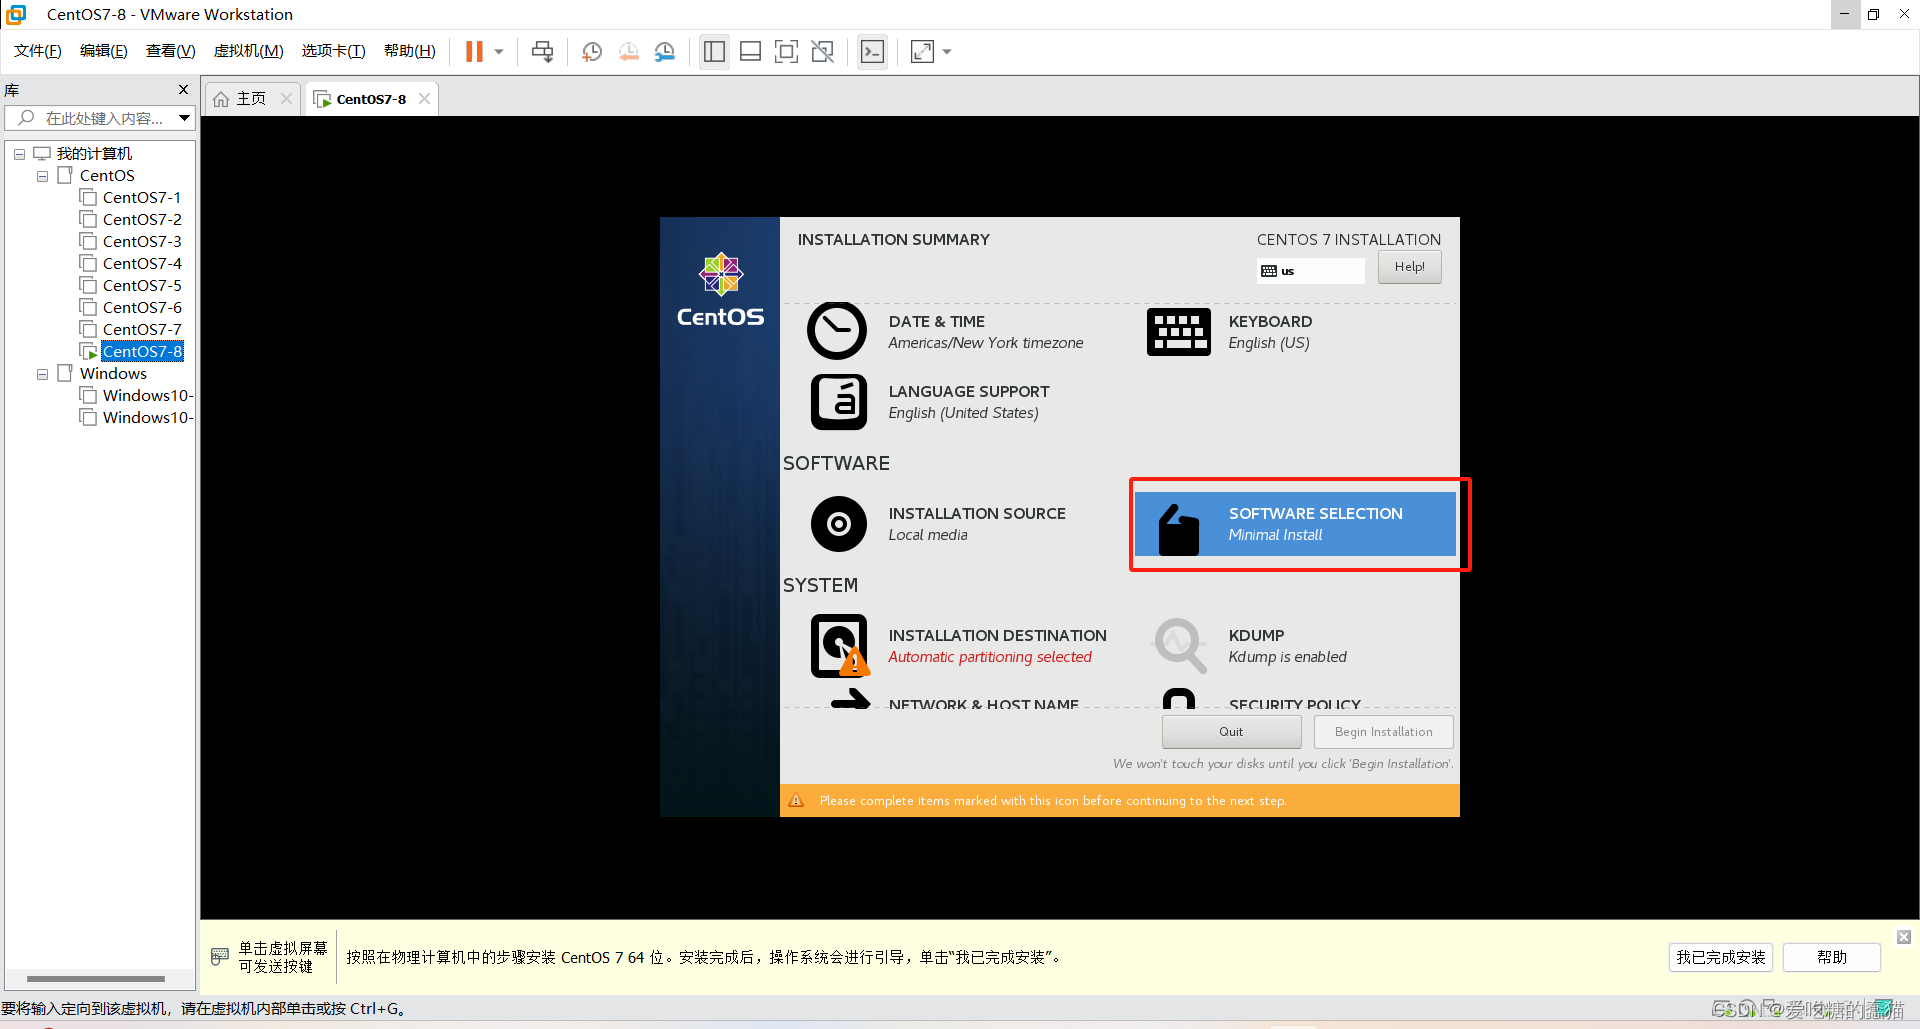Click the Help! button in installer
Image resolution: width=1920 pixels, height=1029 pixels.
tap(1409, 267)
